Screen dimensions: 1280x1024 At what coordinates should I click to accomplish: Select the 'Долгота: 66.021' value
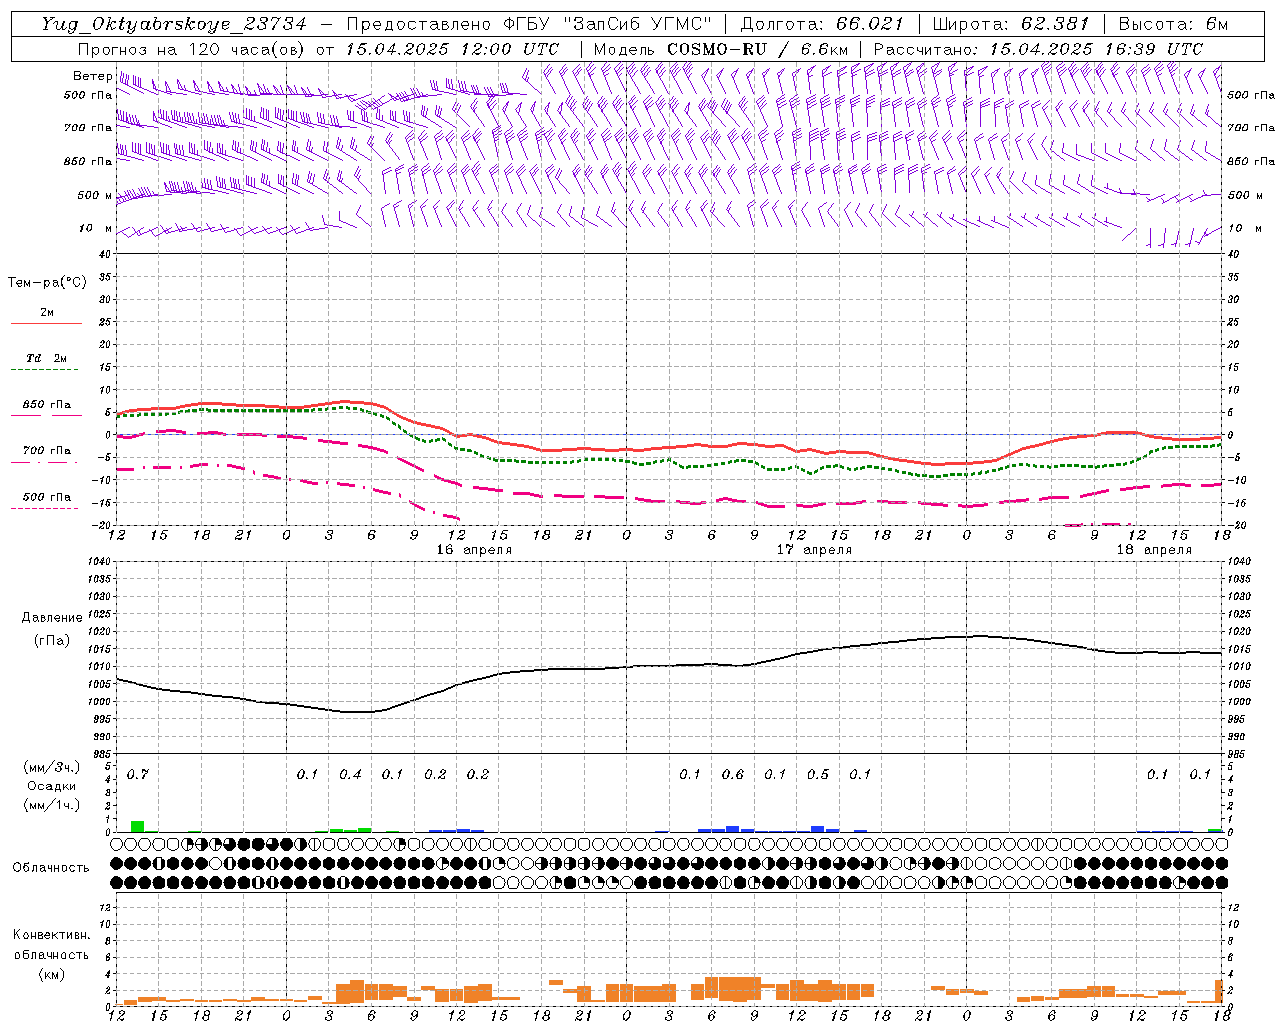point(822,24)
